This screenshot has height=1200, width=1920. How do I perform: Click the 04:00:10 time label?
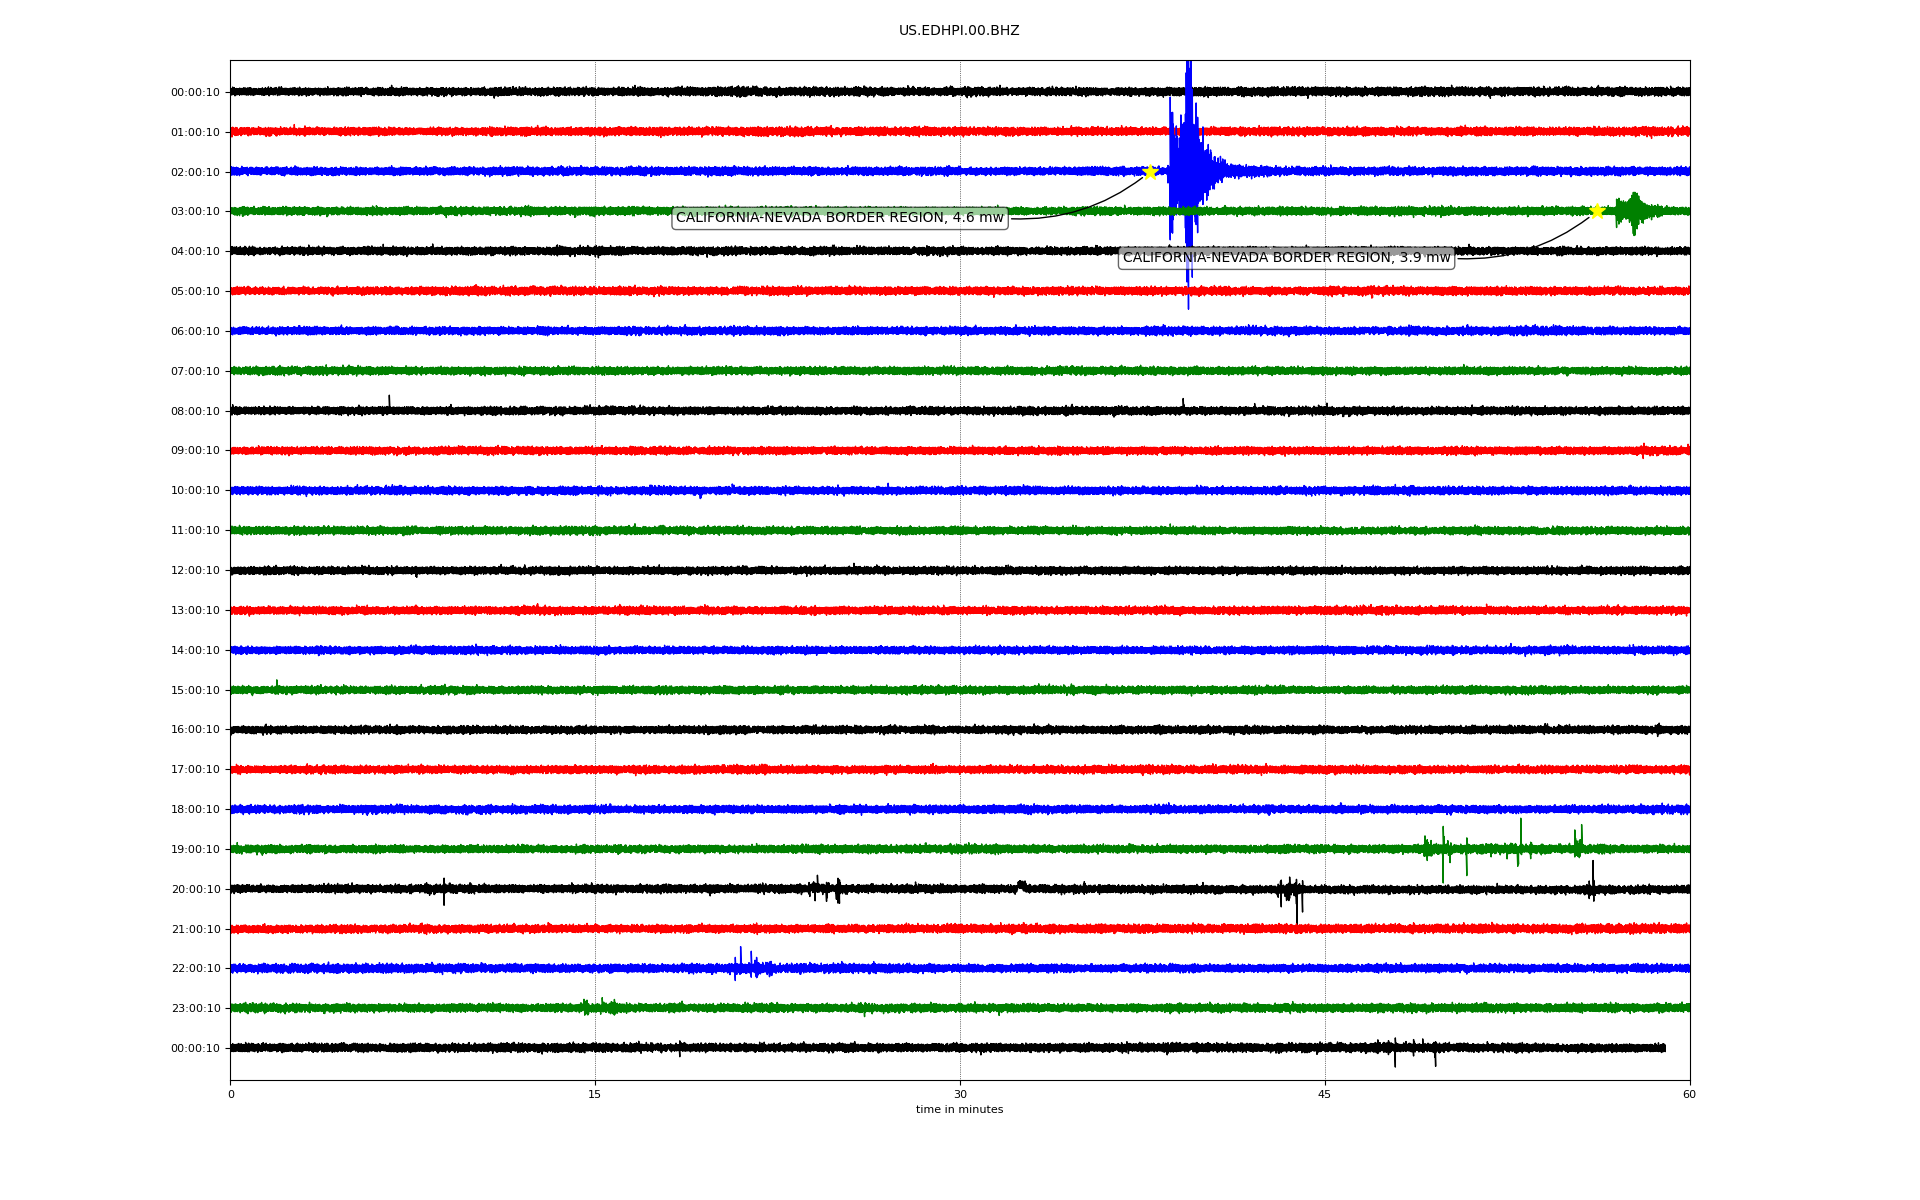coord(195,252)
